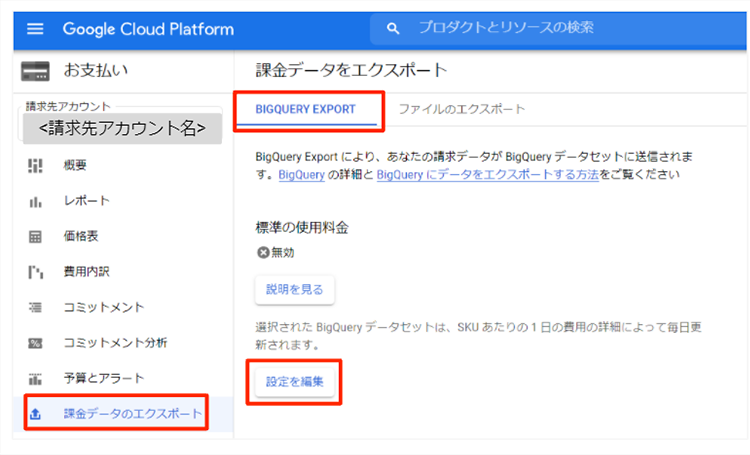Image resolution: width=750 pixels, height=455 pixels.
Task: Switch to the ファイルのエクスポート tab
Action: point(462,110)
